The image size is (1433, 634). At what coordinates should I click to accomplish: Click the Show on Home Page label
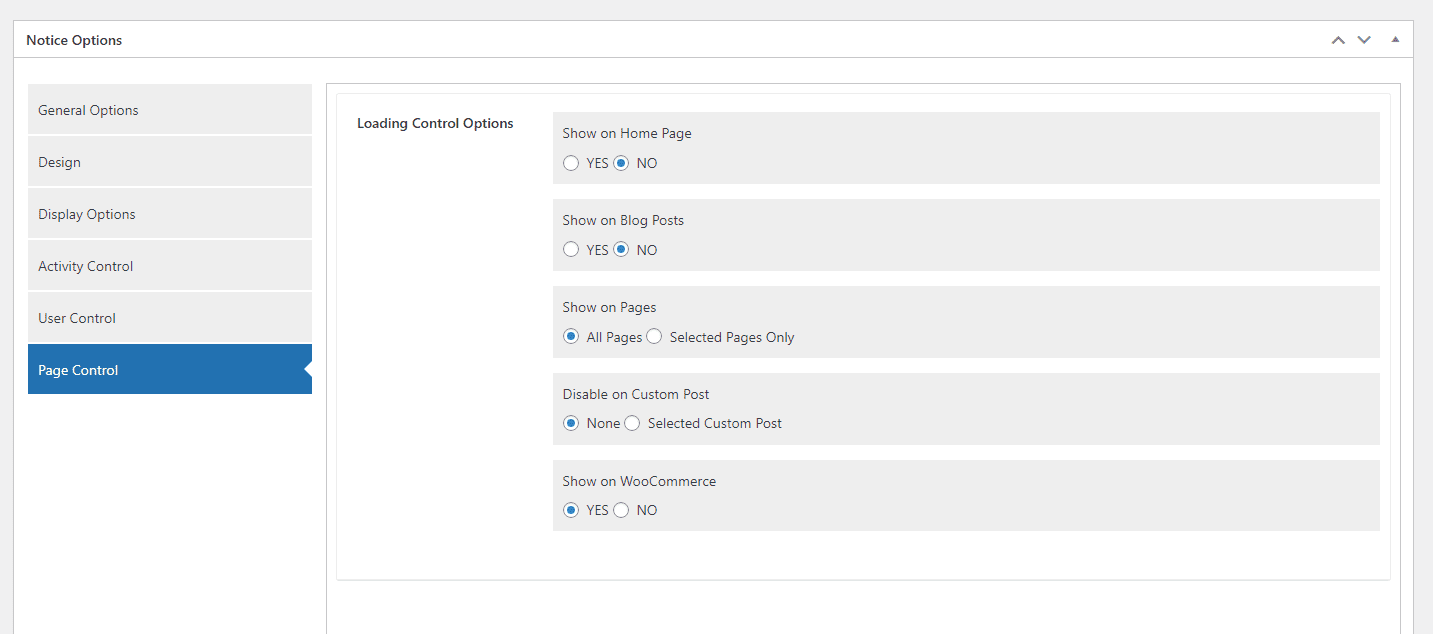[x=627, y=133]
